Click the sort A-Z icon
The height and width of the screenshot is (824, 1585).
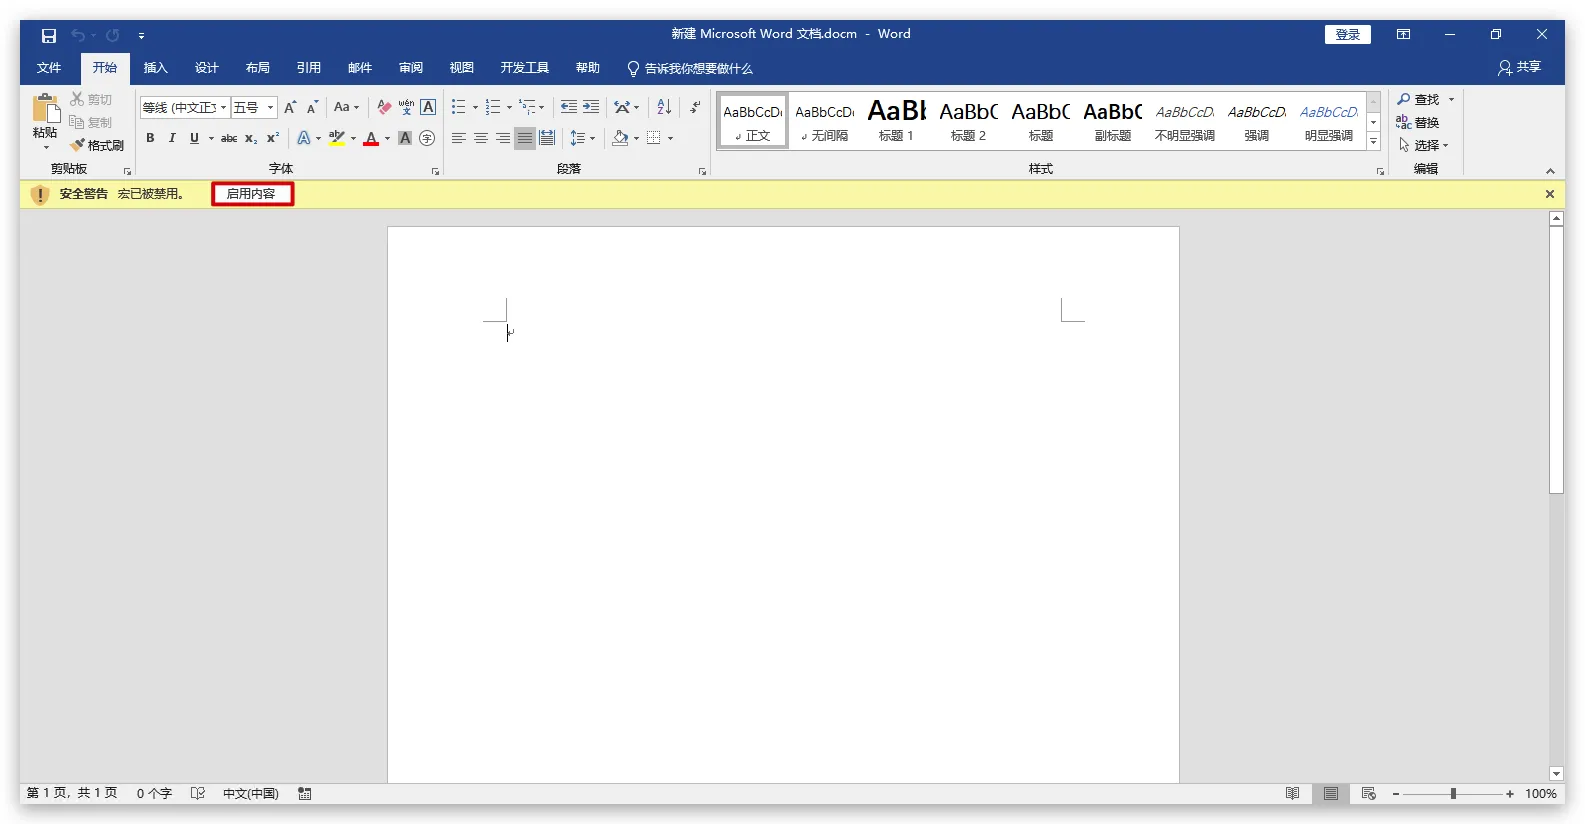[664, 107]
